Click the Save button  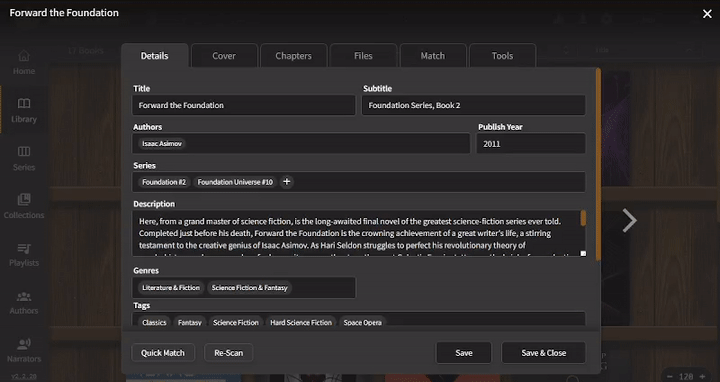(464, 353)
